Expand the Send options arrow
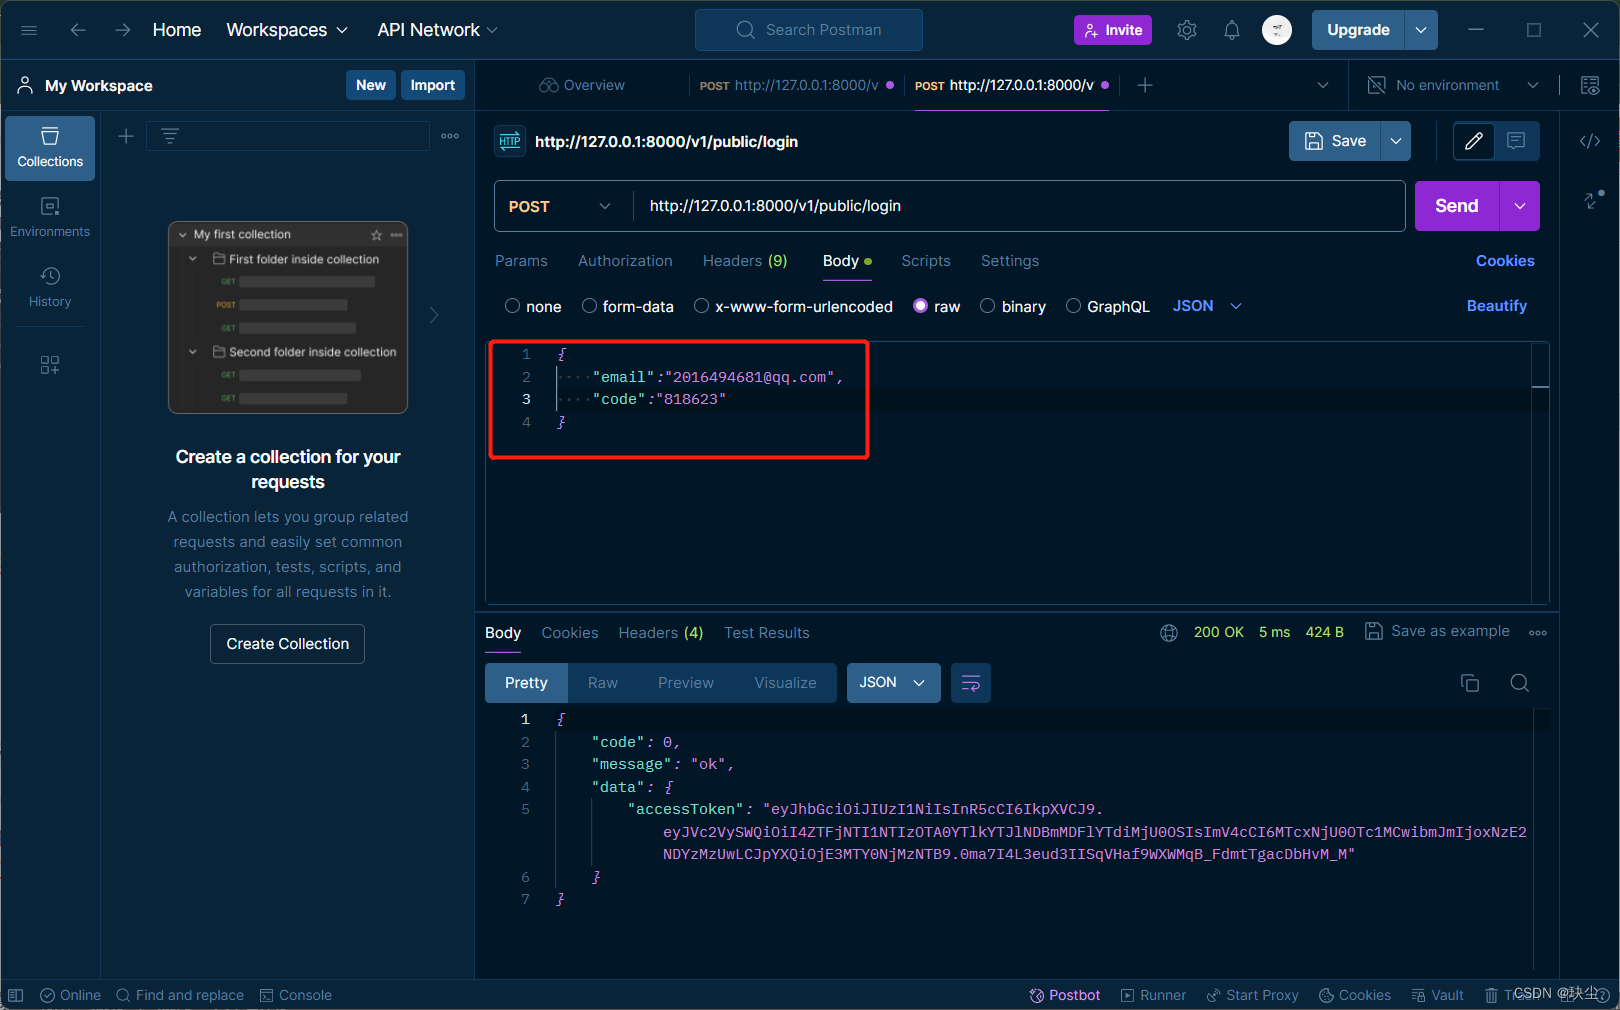 (1520, 206)
